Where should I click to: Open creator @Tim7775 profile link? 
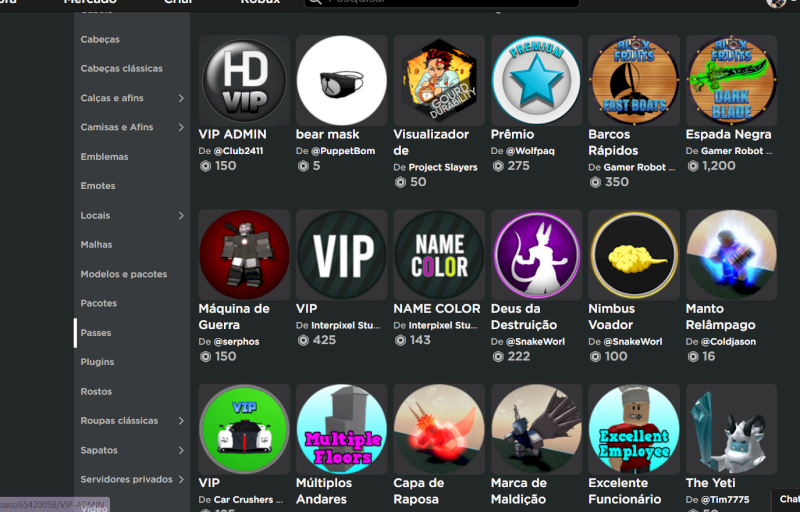725,500
